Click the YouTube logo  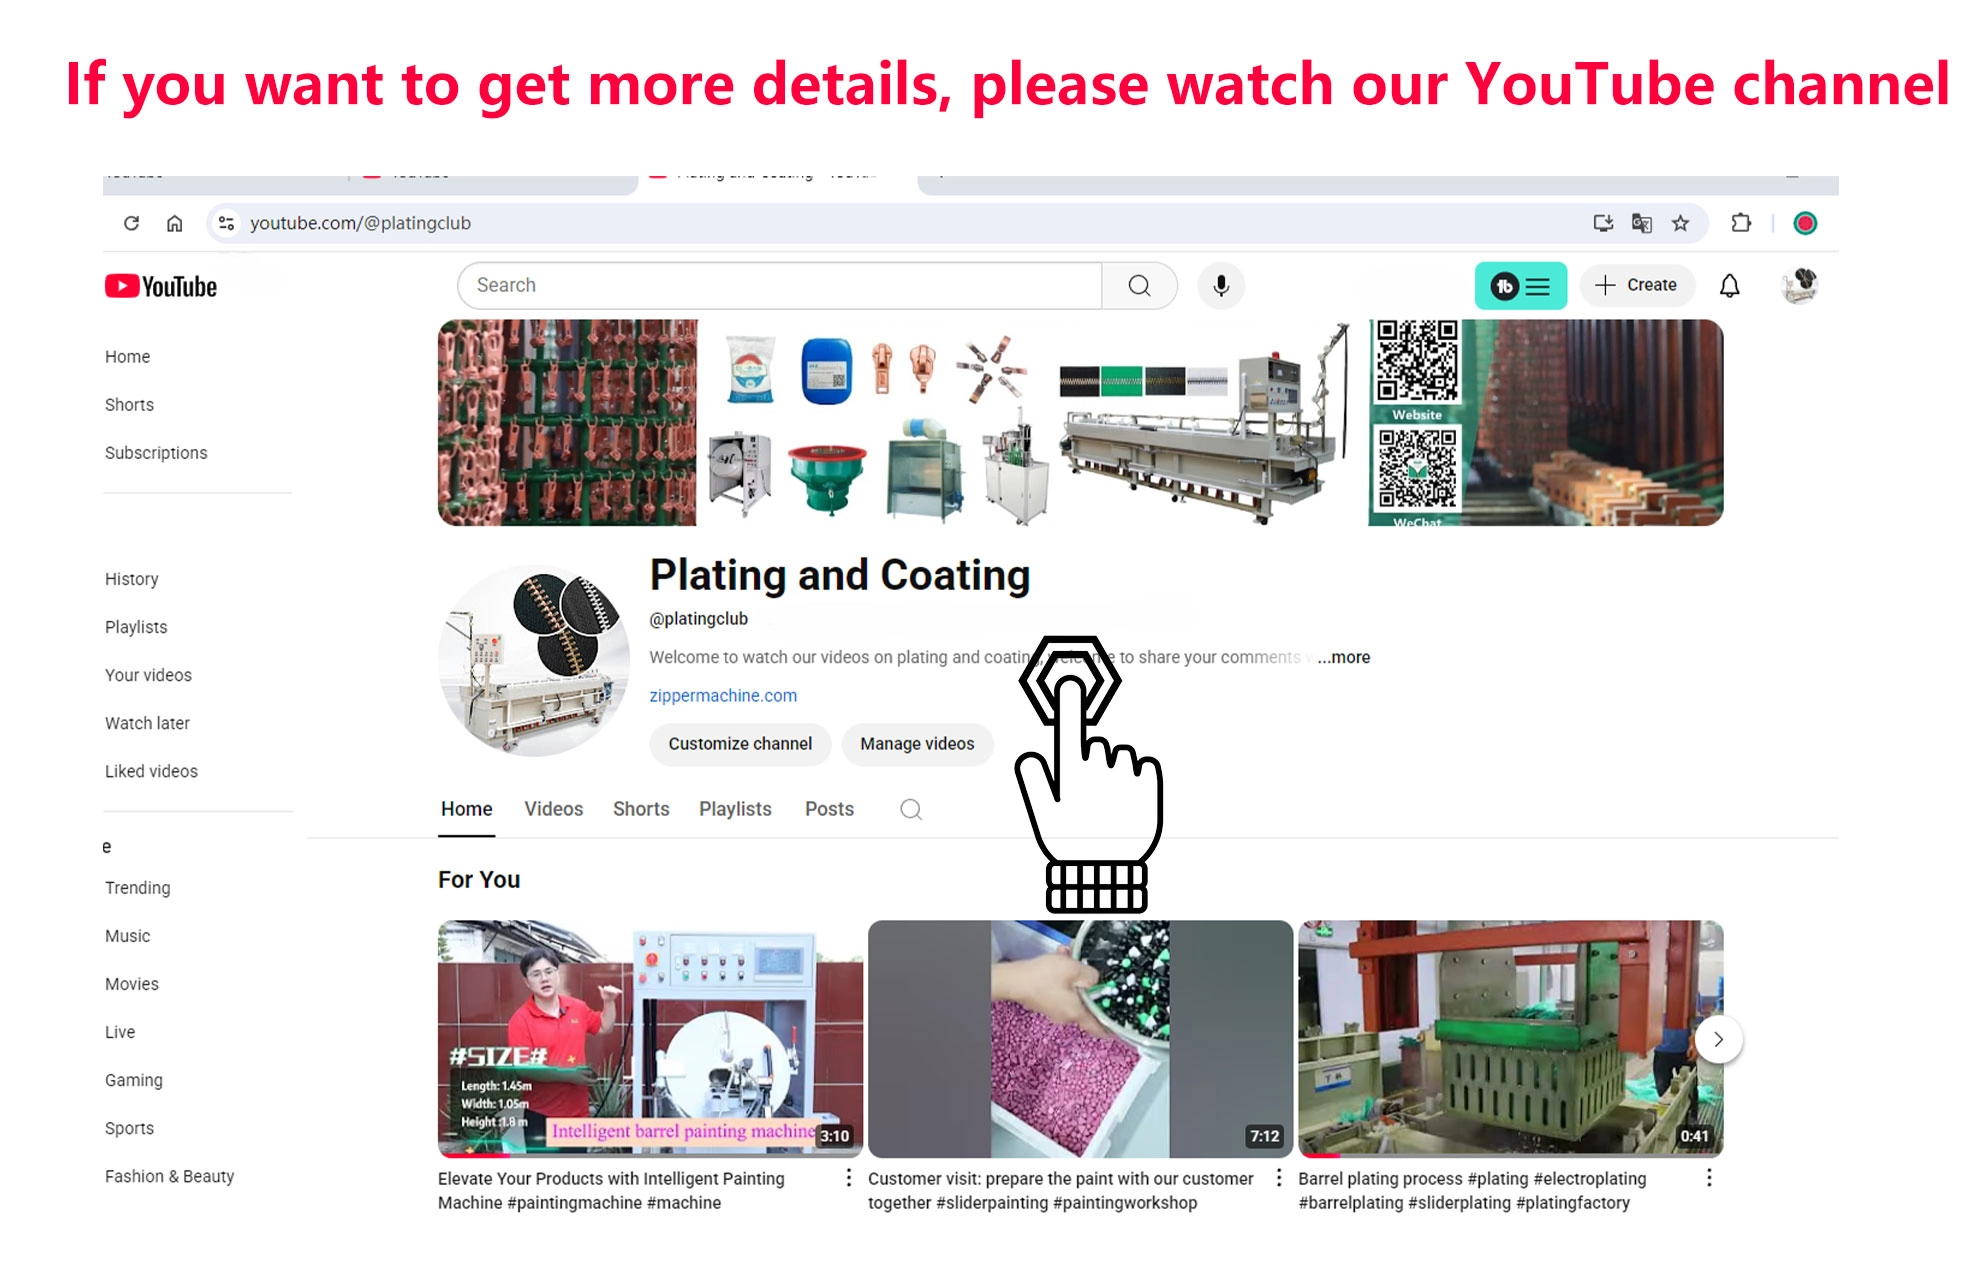(x=161, y=287)
